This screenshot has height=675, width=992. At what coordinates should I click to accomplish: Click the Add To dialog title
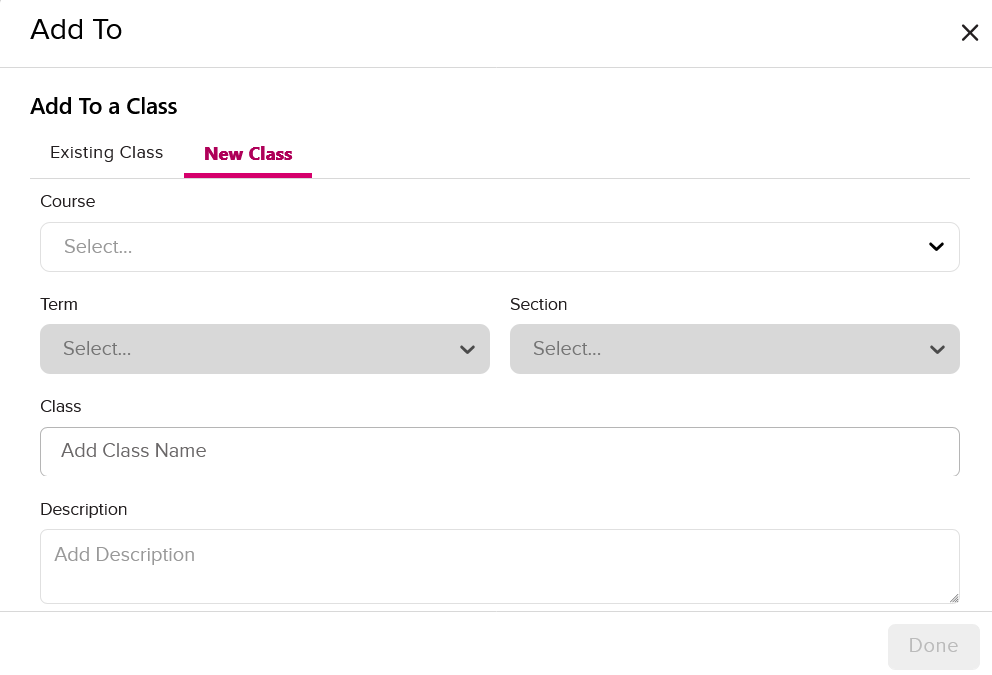coord(76,30)
